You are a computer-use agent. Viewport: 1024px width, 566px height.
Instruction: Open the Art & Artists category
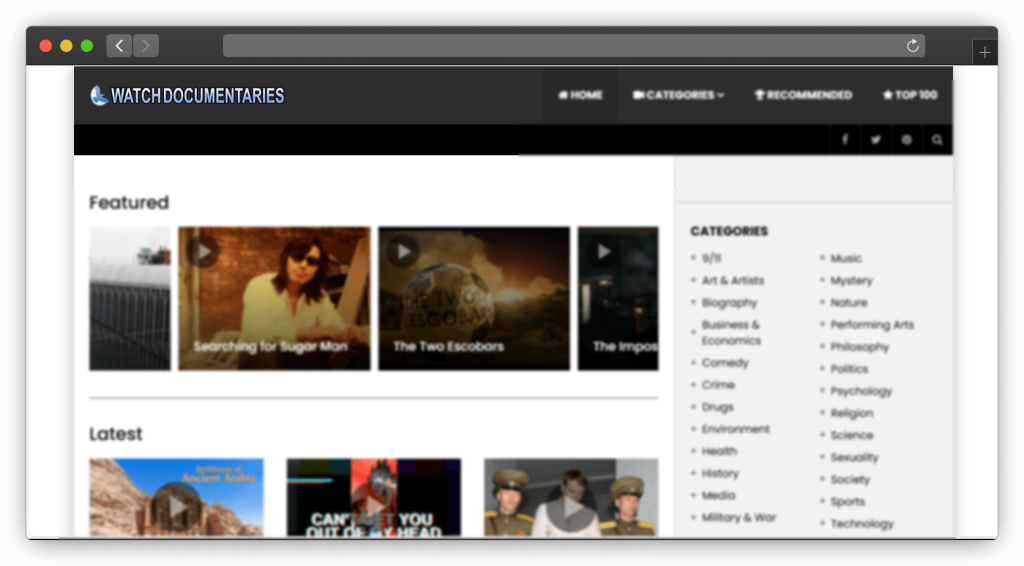[732, 281]
